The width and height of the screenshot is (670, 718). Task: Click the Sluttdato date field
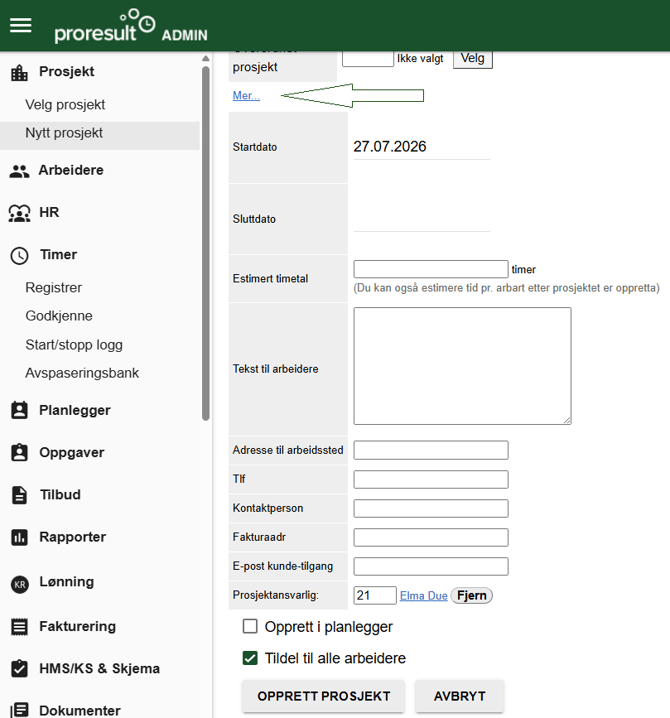[x=422, y=220]
